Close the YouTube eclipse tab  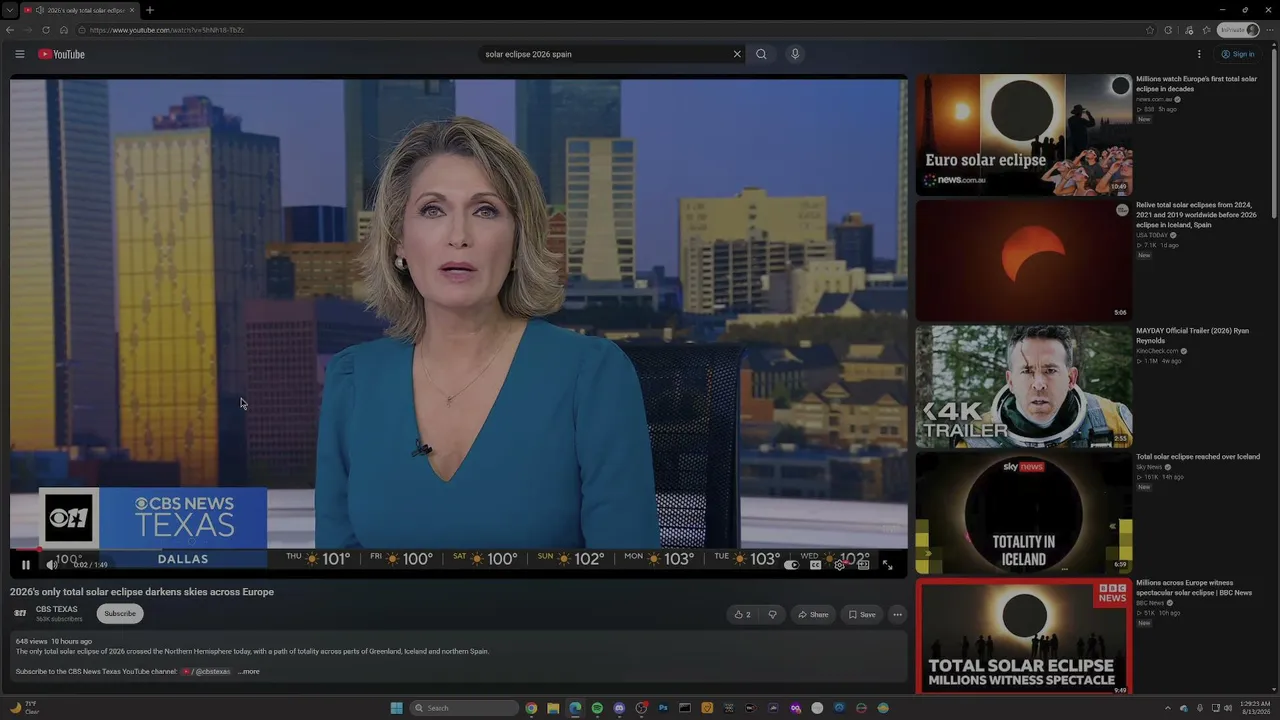coord(132,10)
